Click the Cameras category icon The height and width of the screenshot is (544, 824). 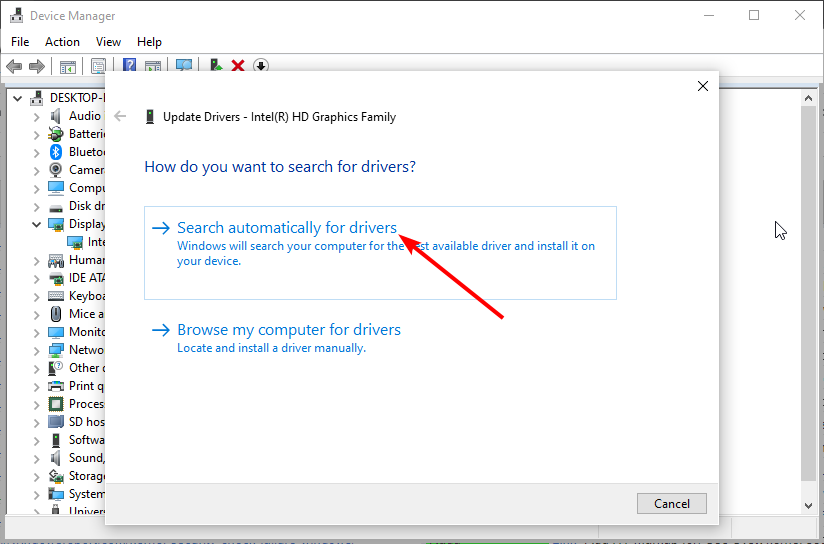(56, 170)
